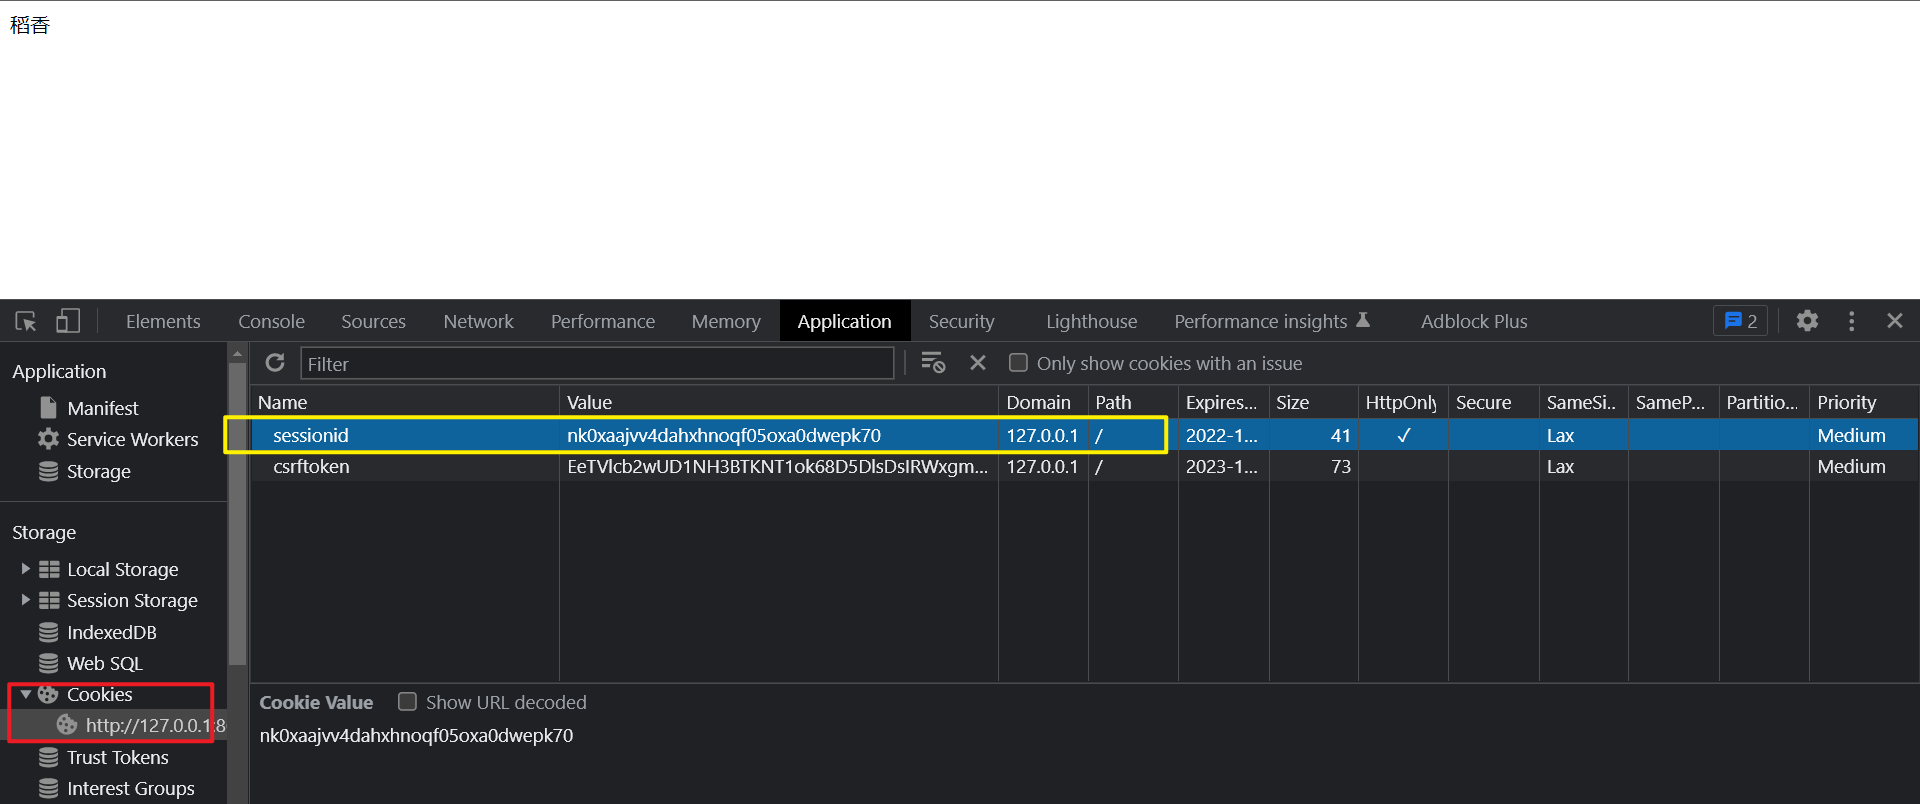Switch to the Elements tab
This screenshot has width=1920, height=804.
(163, 321)
